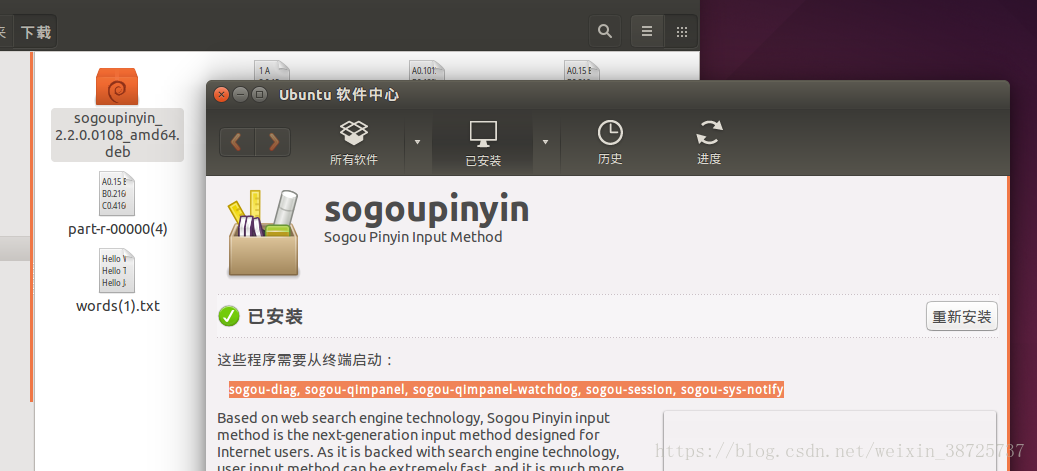Click the Ubuntu 软件中心 window title
The image size is (1037, 471).
pyautogui.click(x=339, y=95)
